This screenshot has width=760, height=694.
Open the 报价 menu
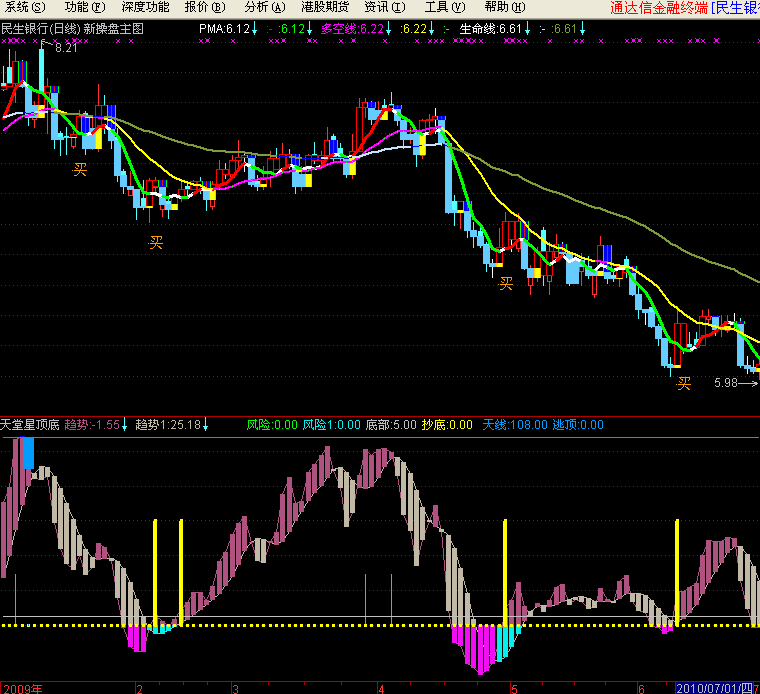[x=204, y=8]
